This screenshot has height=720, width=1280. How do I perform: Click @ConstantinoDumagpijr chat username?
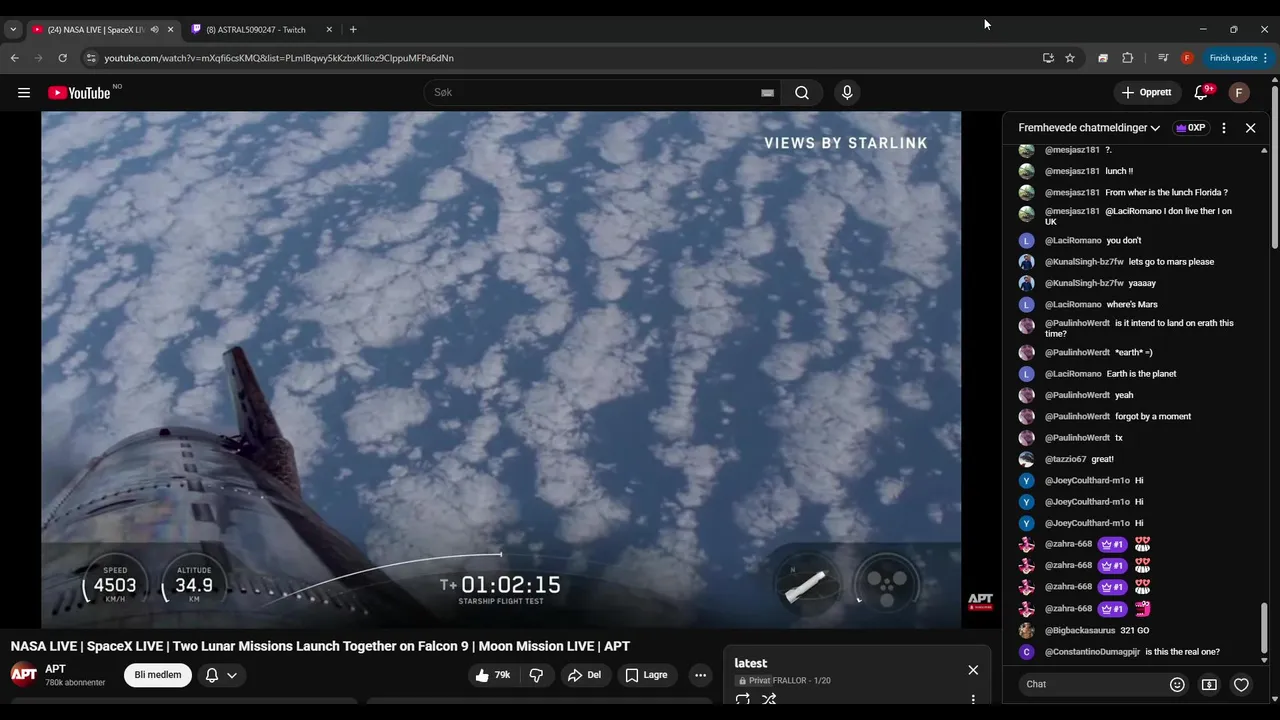tap(1092, 652)
